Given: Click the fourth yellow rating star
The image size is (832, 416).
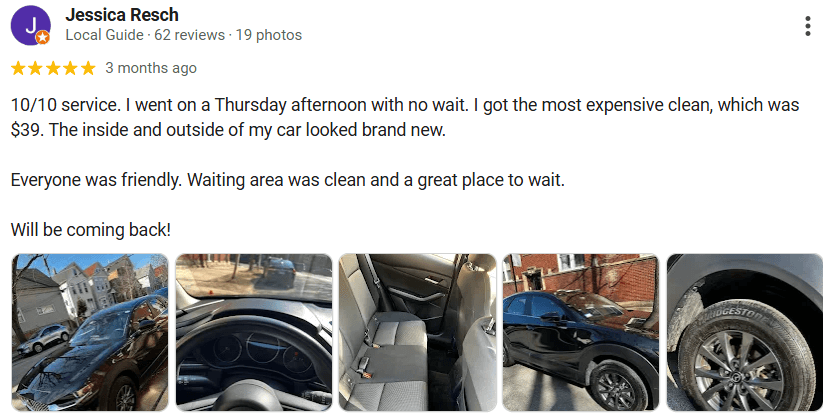Looking at the screenshot, I should pyautogui.click(x=71, y=68).
